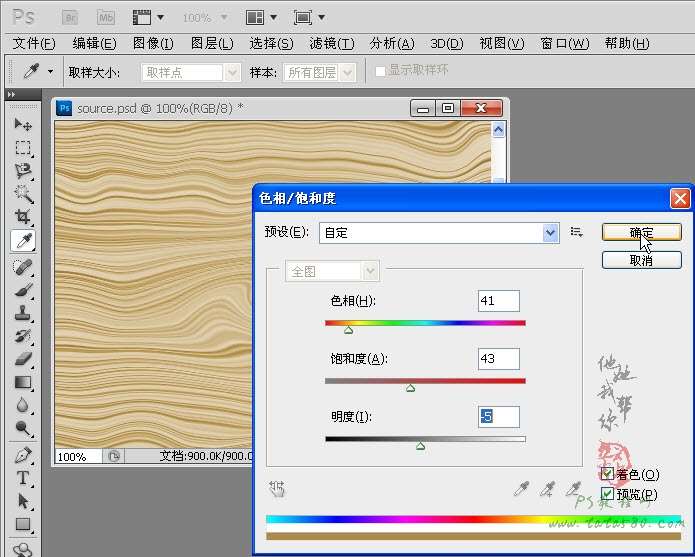
Task: Select the Clone Stamp tool
Action: [x=23, y=313]
